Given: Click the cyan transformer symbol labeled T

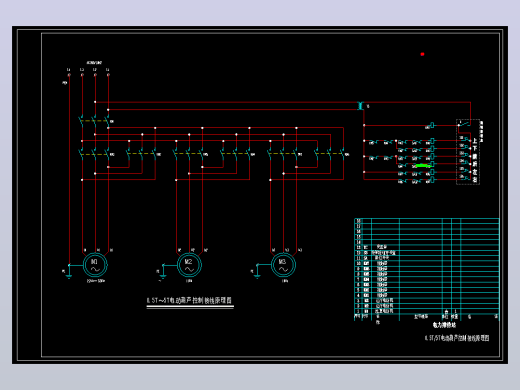Looking at the screenshot, I should pyautogui.click(x=360, y=106).
